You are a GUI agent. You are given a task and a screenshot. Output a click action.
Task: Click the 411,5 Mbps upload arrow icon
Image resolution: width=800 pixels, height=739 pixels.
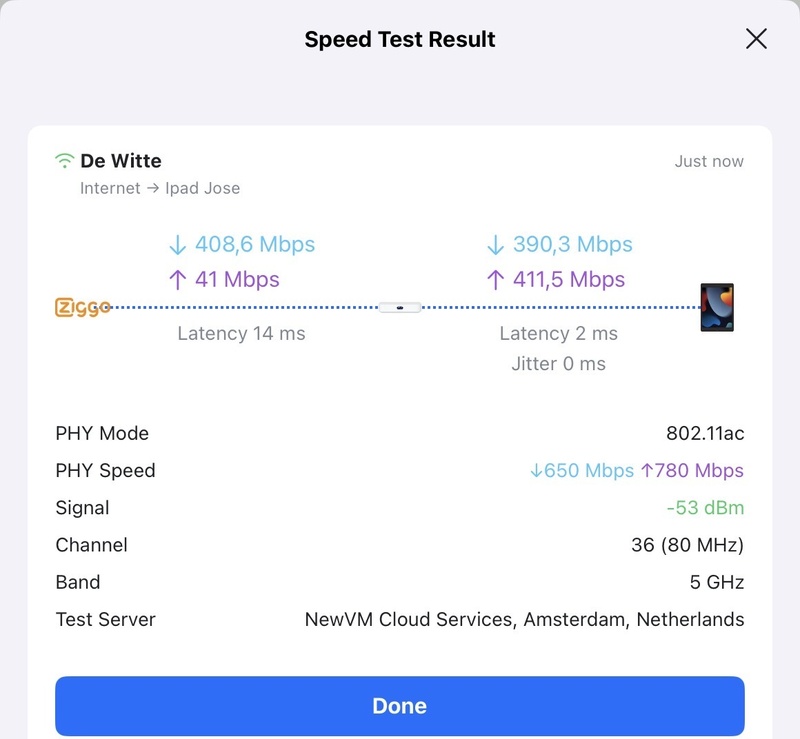pos(495,280)
